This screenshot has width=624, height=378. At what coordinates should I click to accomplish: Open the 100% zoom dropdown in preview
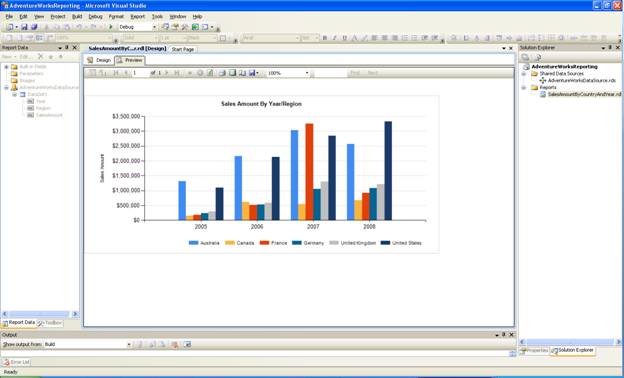[307, 73]
